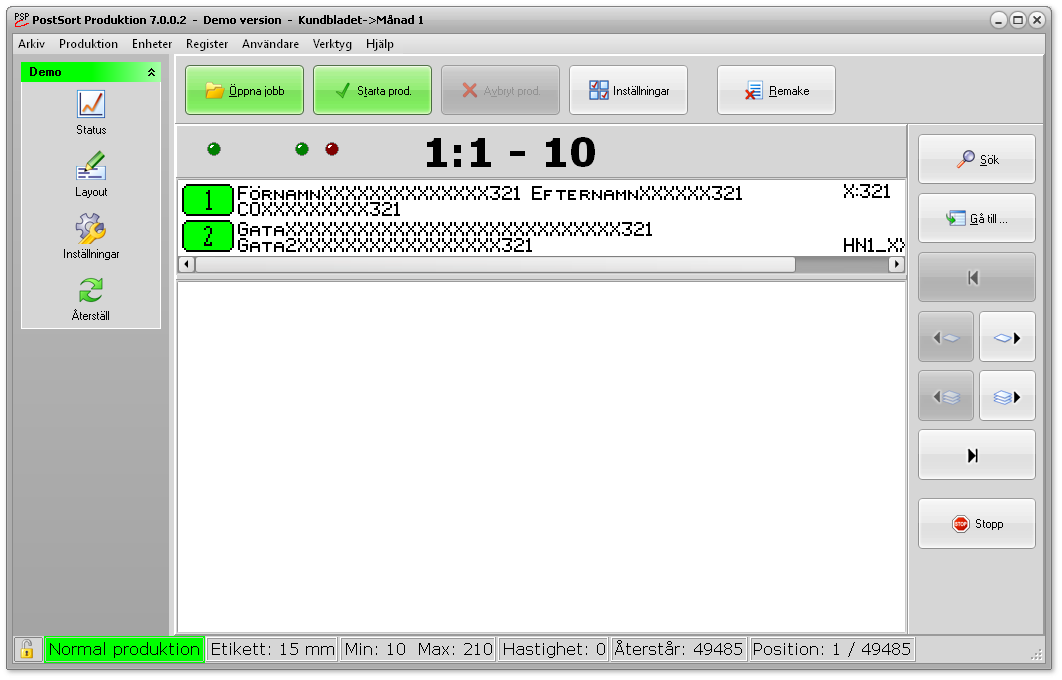
Task: Go to next single item
Action: pos(1007,337)
